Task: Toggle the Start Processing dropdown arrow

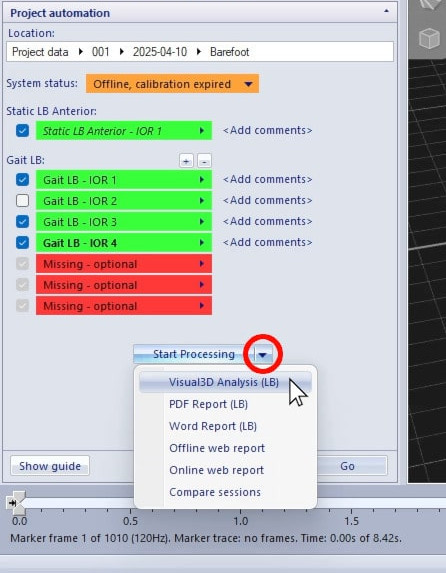Action: tap(262, 354)
